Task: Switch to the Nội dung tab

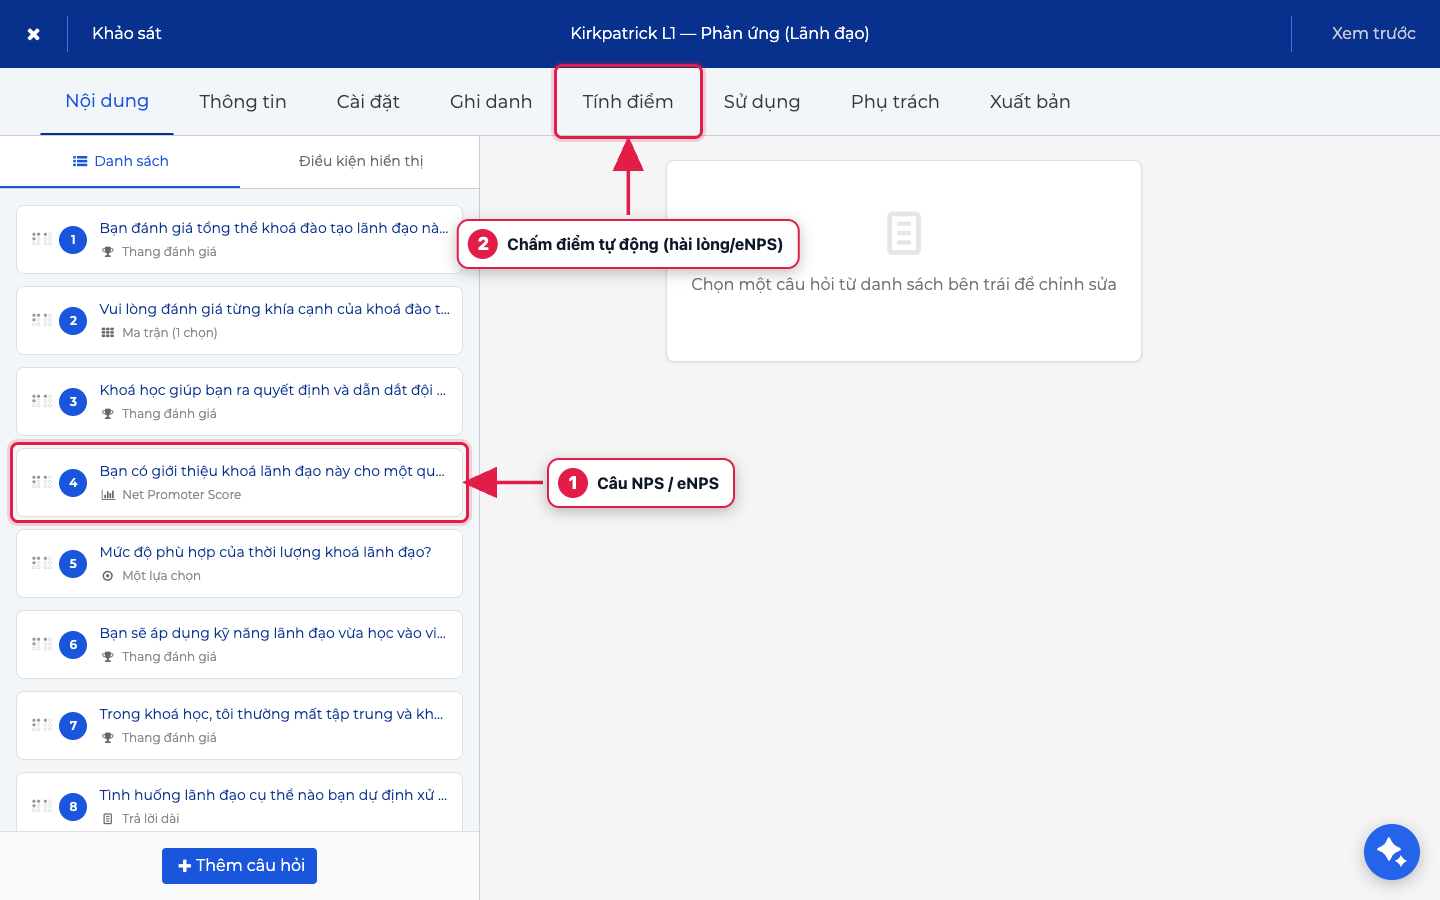Action: (107, 101)
